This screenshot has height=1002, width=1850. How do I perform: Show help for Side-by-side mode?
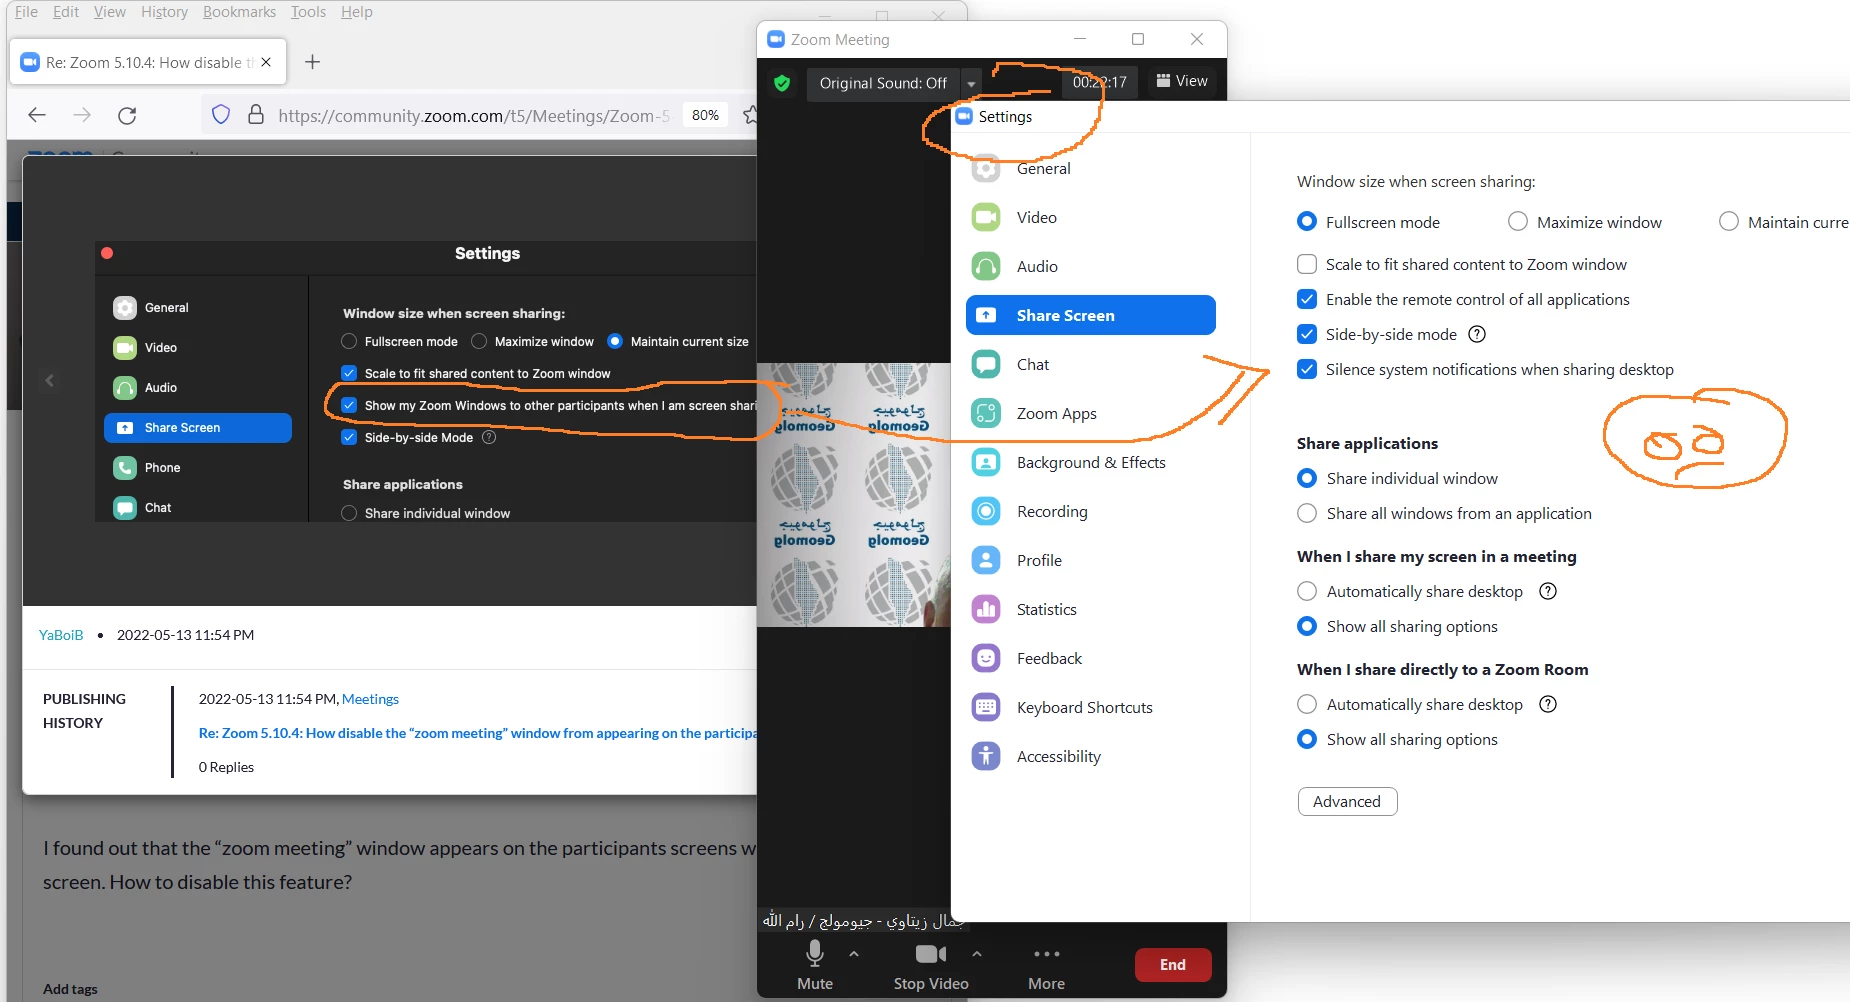(x=1477, y=334)
